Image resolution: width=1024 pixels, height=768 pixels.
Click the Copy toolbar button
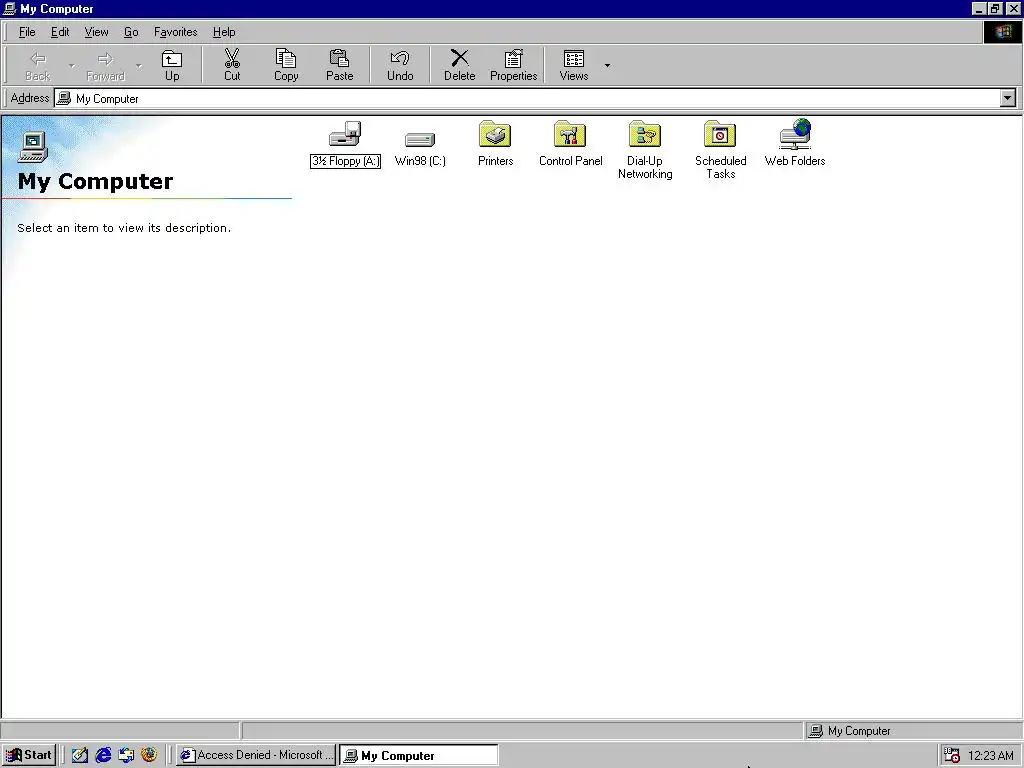pos(285,65)
